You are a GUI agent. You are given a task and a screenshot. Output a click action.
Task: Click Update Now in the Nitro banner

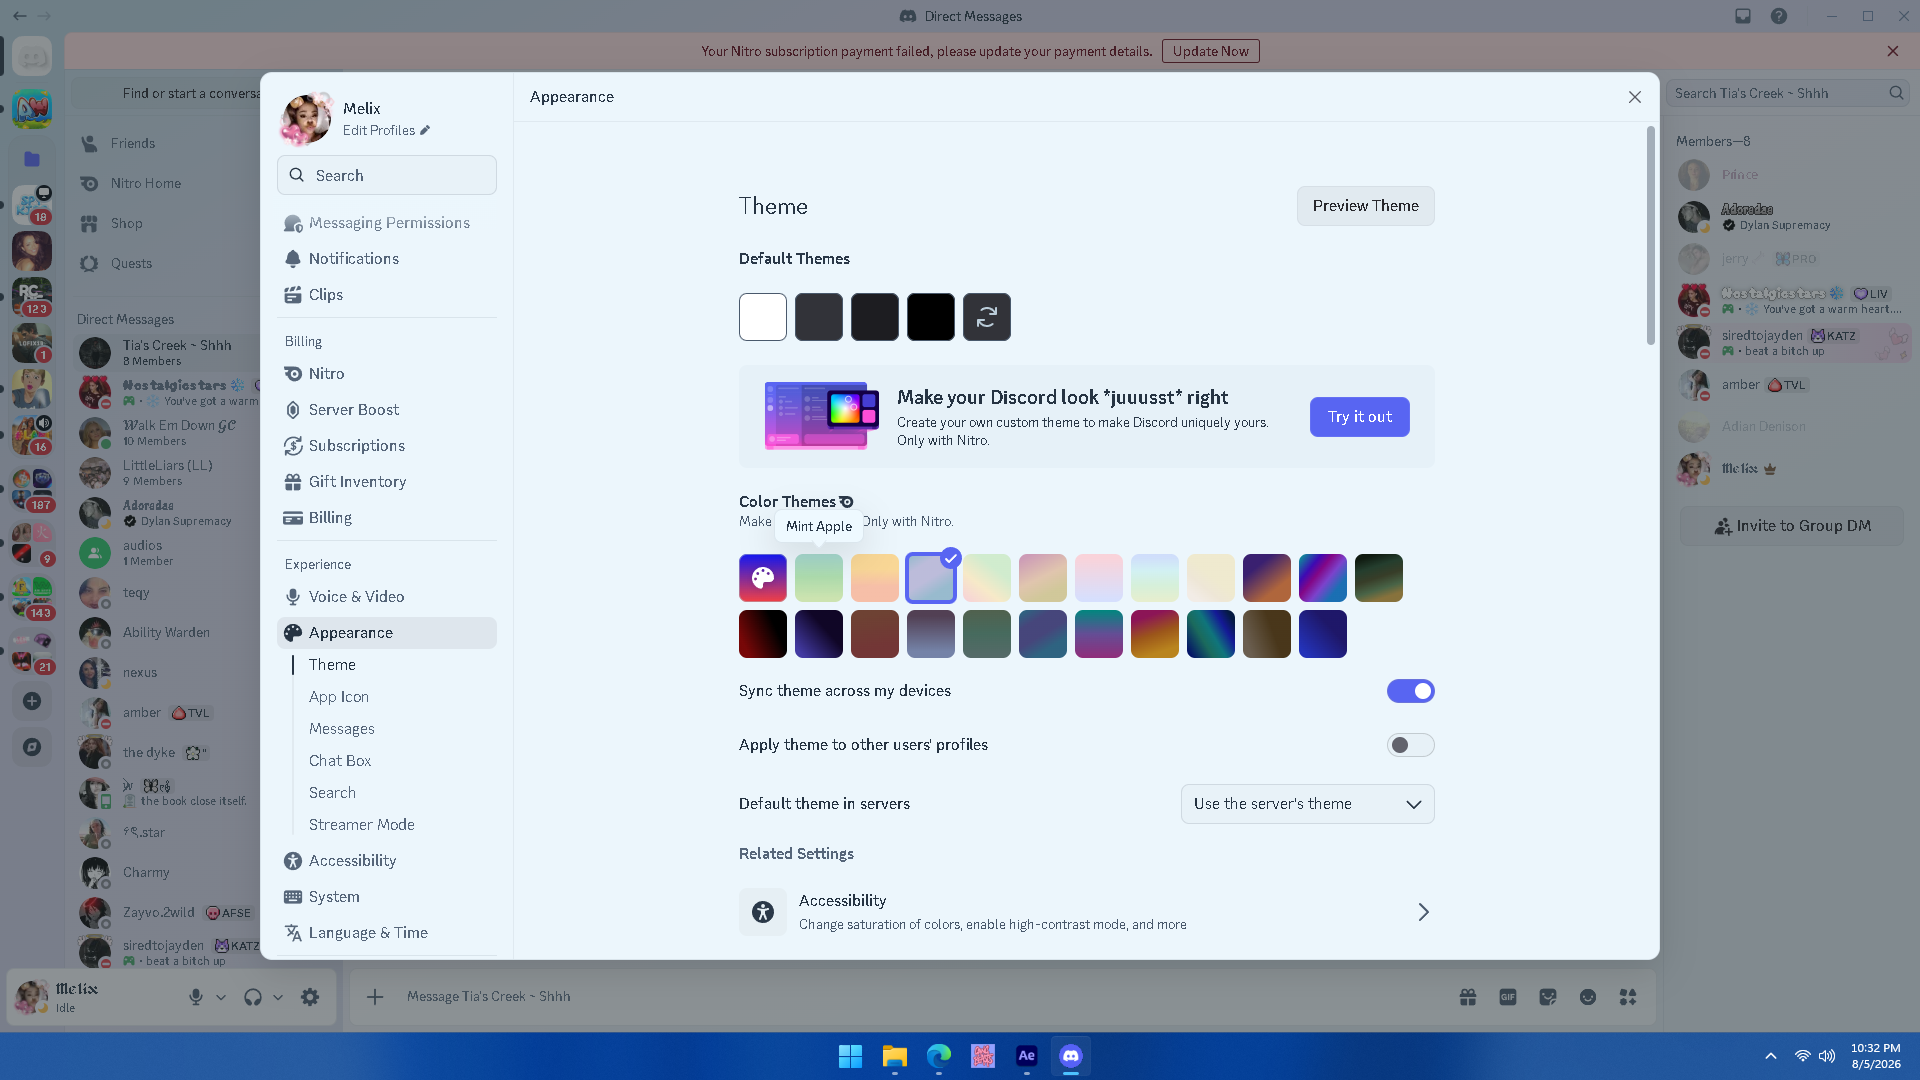1210,51
